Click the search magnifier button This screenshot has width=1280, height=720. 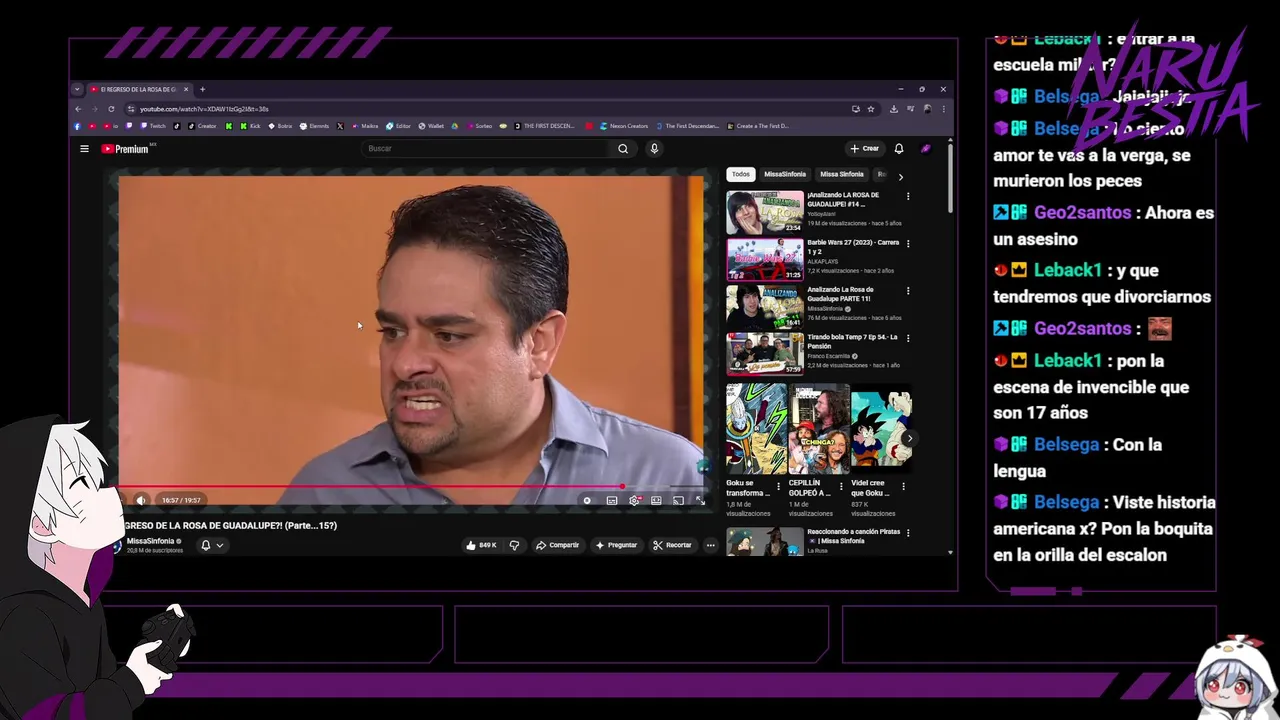point(623,149)
